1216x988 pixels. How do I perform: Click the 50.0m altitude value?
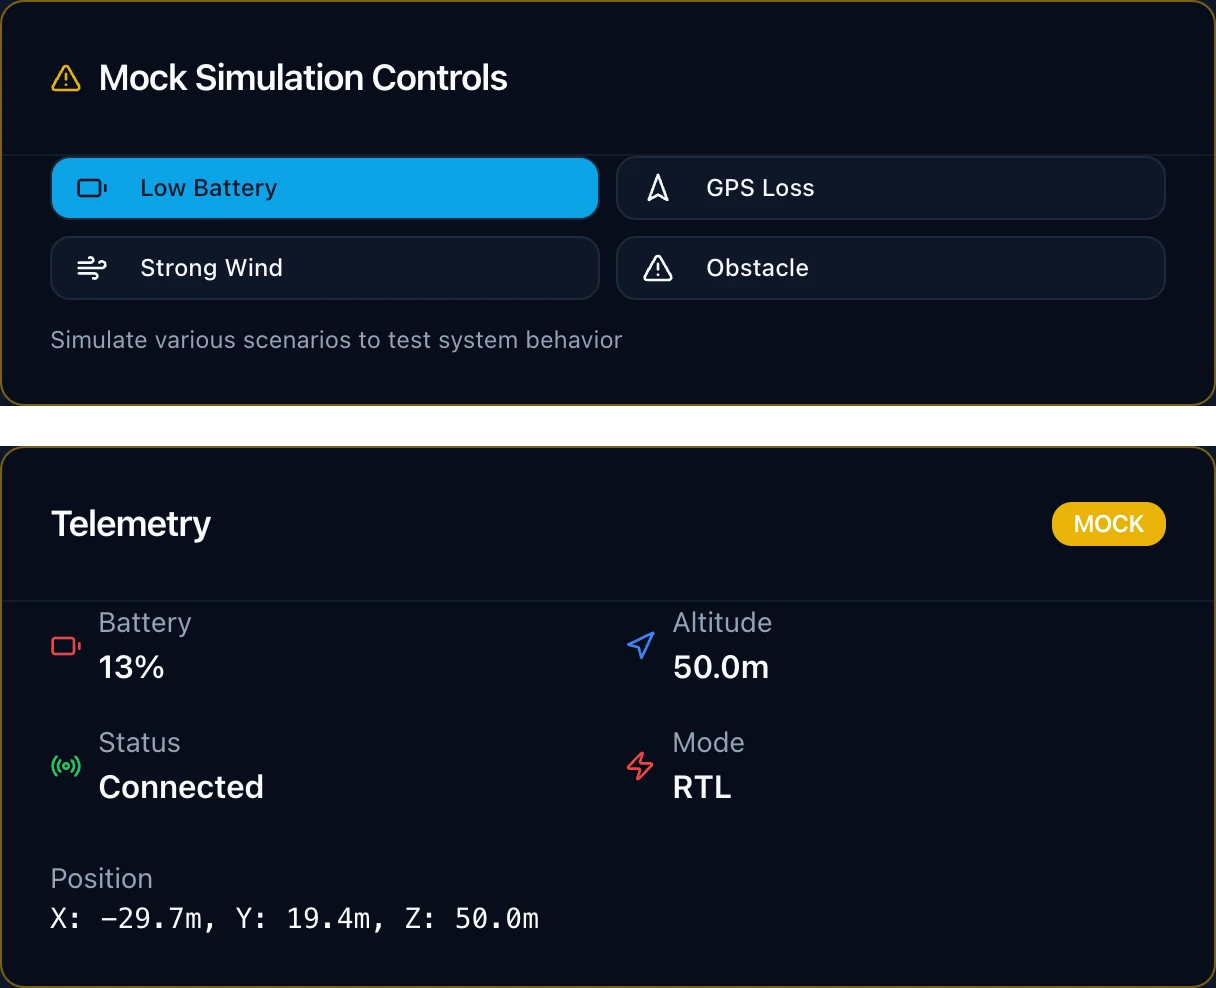pos(721,667)
